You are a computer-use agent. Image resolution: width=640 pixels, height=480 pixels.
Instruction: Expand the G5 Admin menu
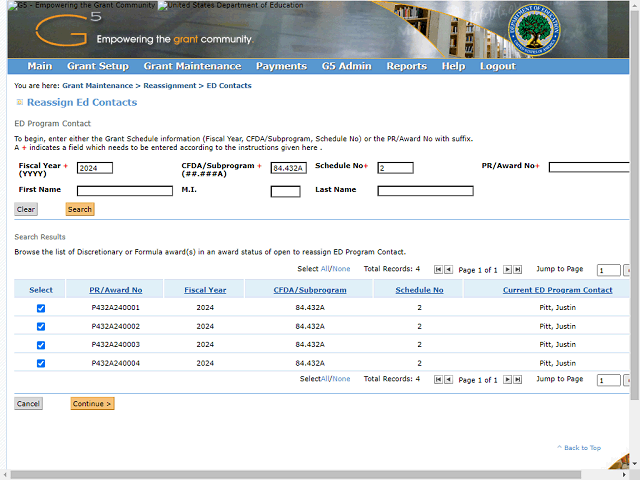pos(346,66)
